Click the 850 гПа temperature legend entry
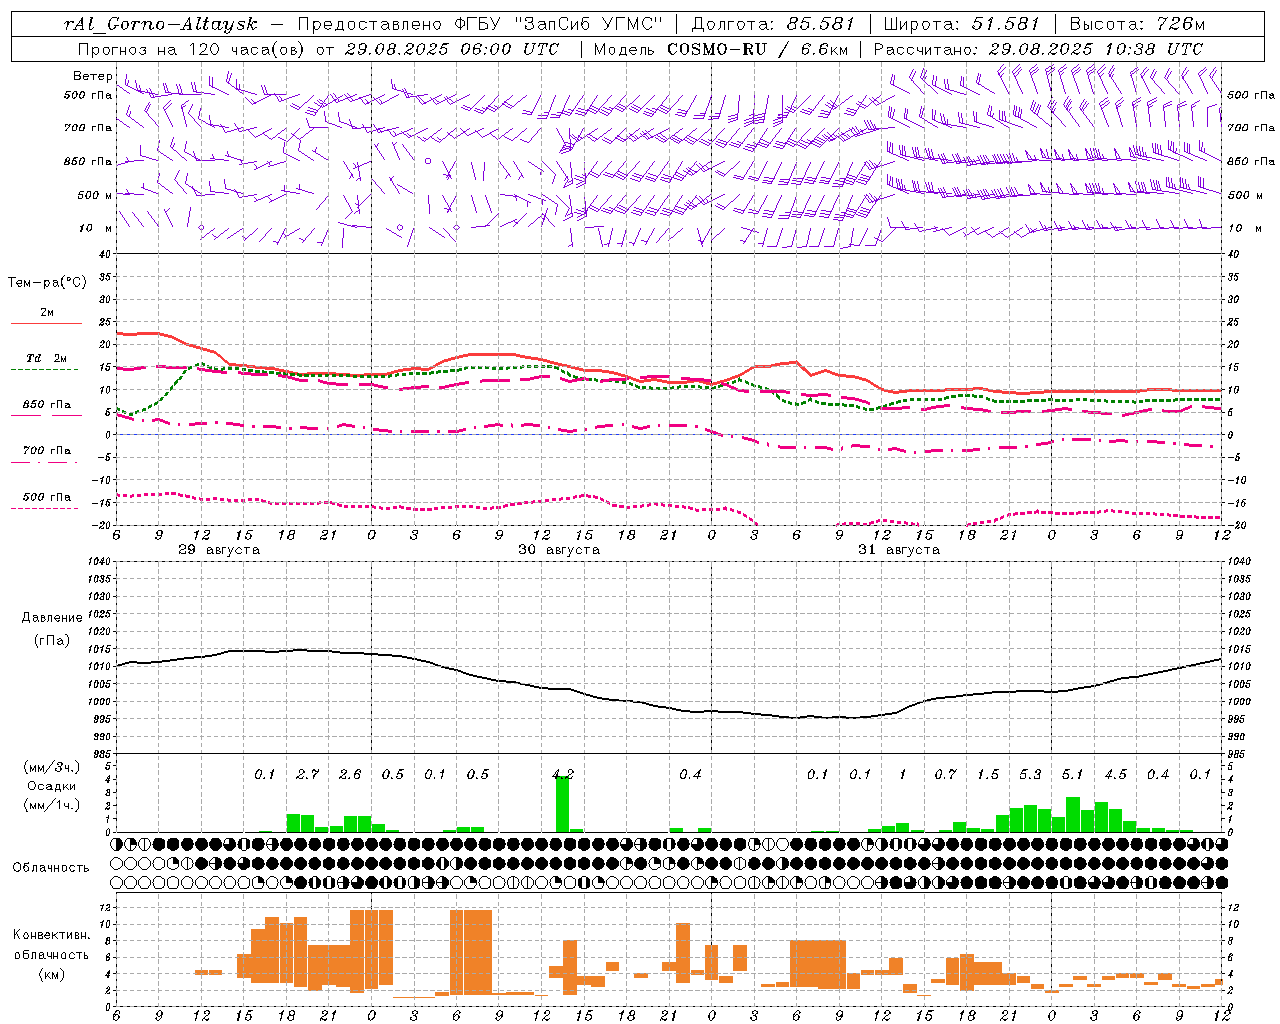 47,405
